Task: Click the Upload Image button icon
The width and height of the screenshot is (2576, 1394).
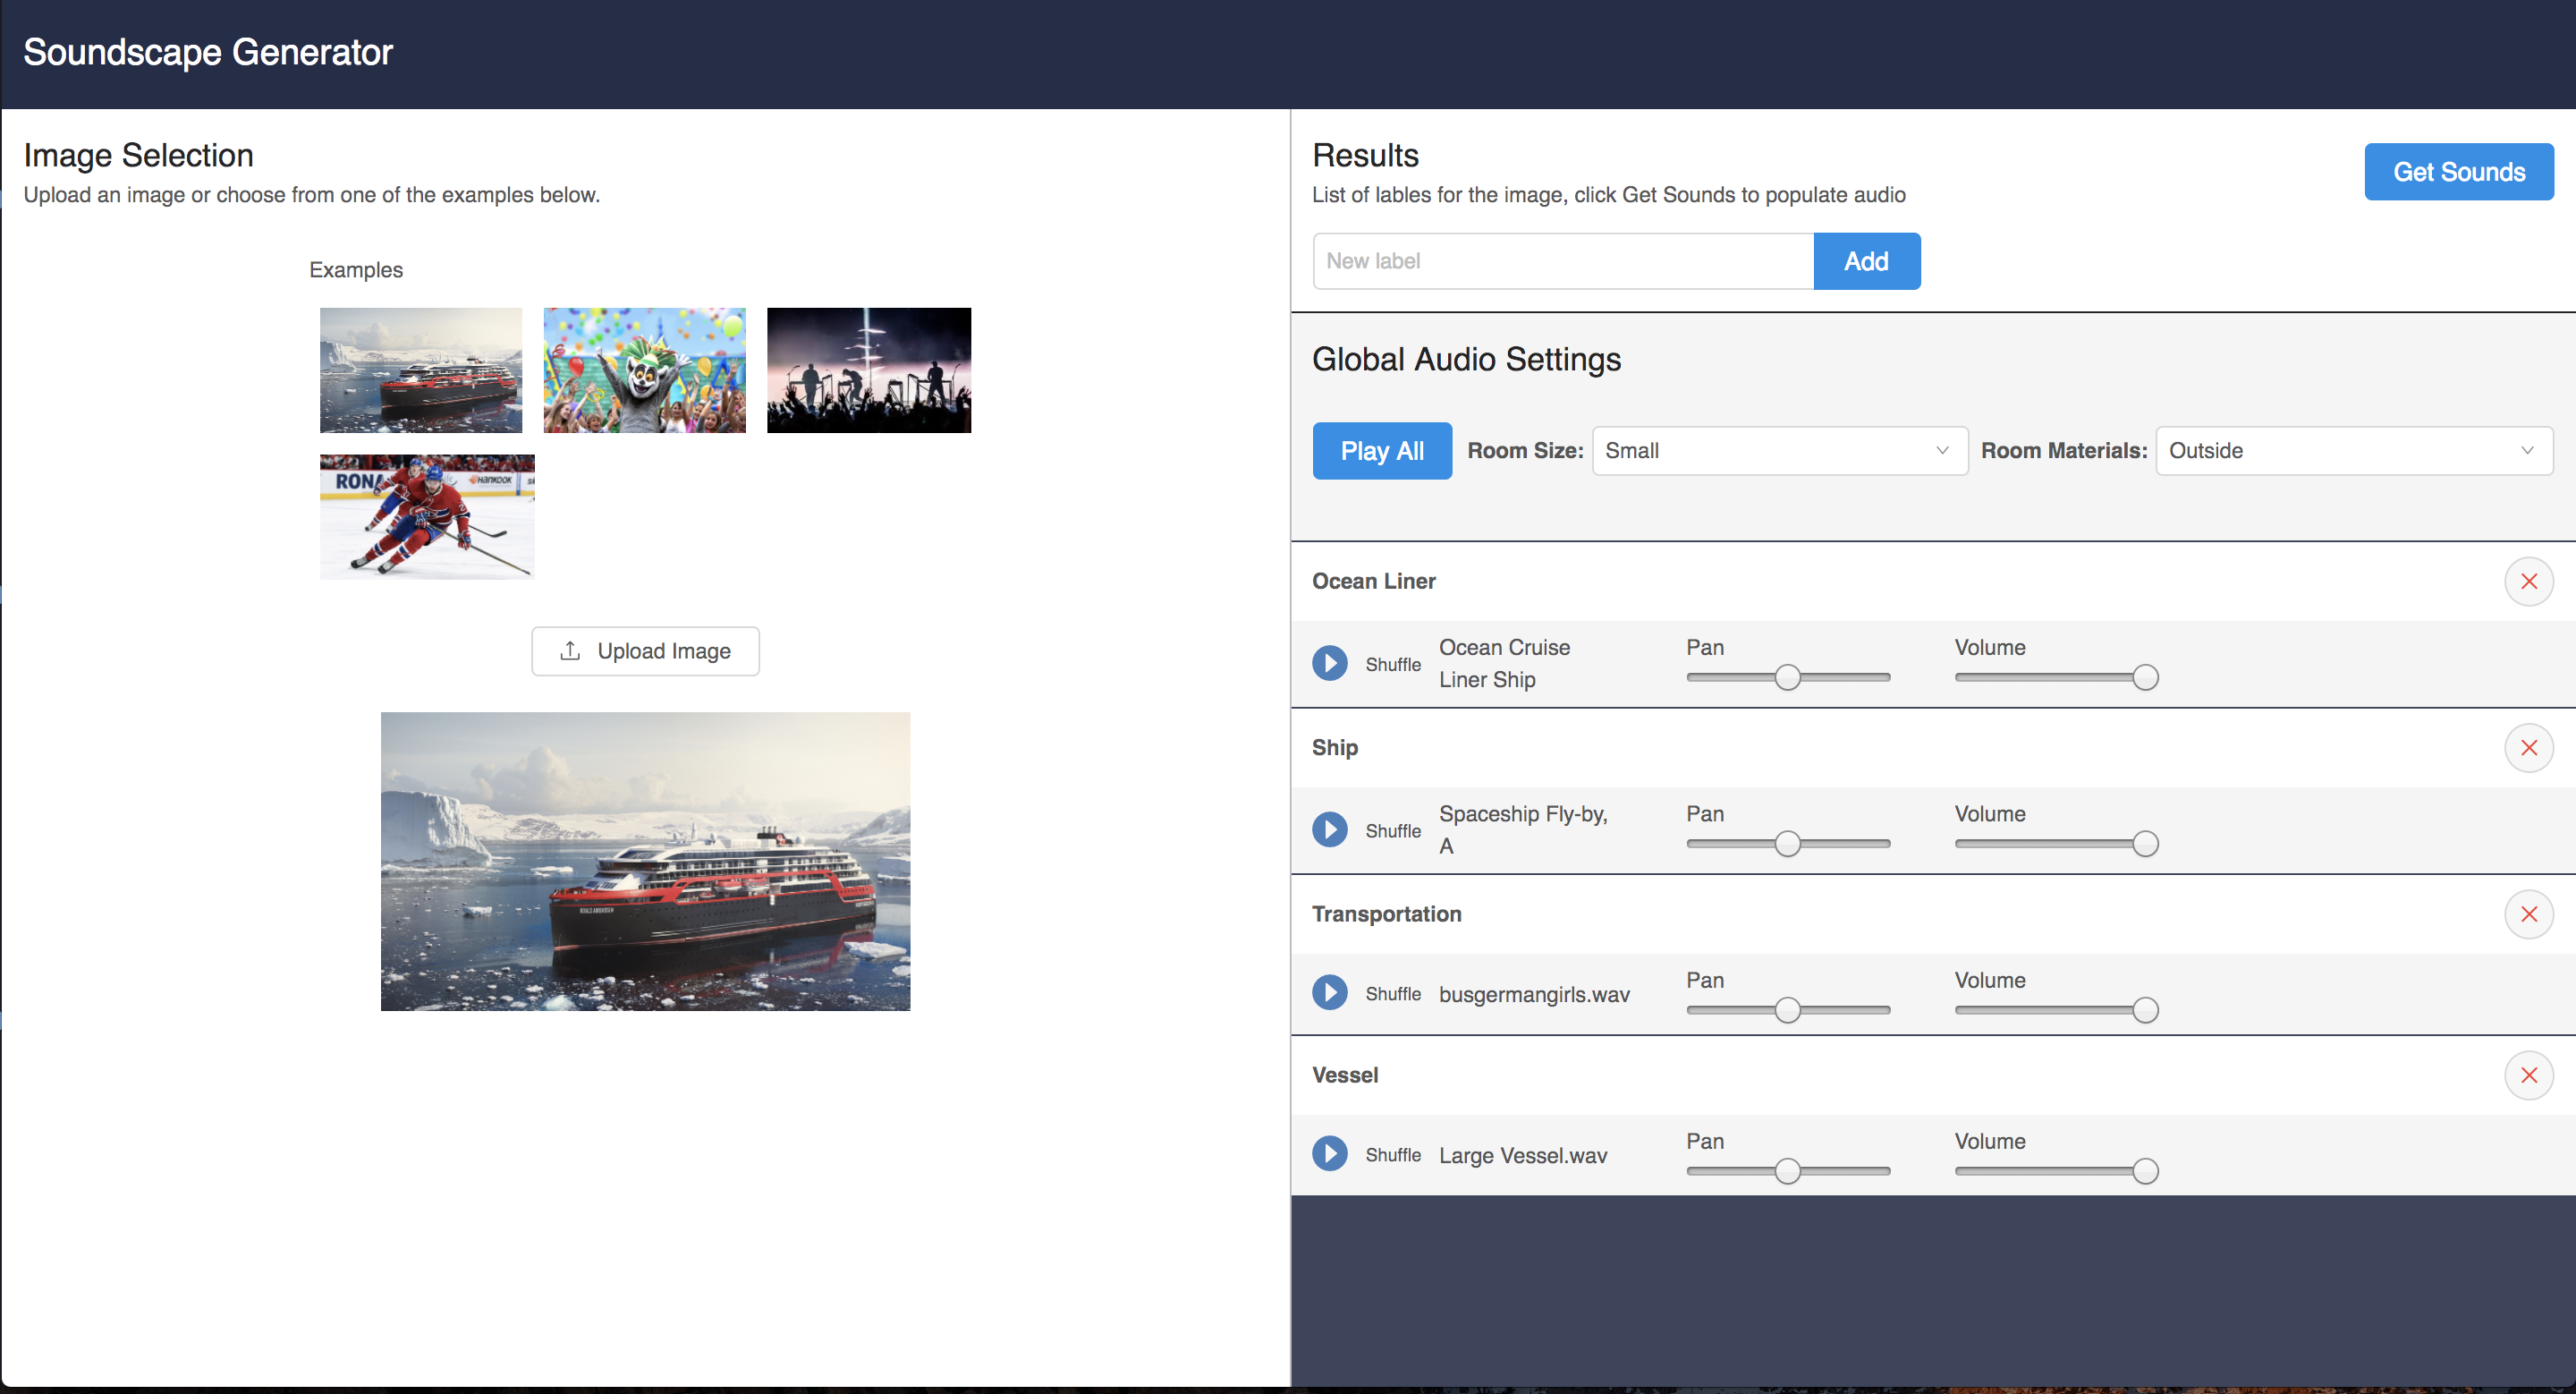Action: 572,650
